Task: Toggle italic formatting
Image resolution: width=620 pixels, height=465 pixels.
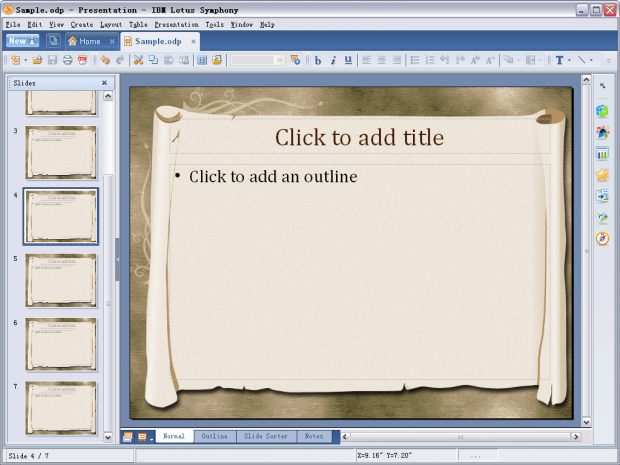Action: coord(333,60)
